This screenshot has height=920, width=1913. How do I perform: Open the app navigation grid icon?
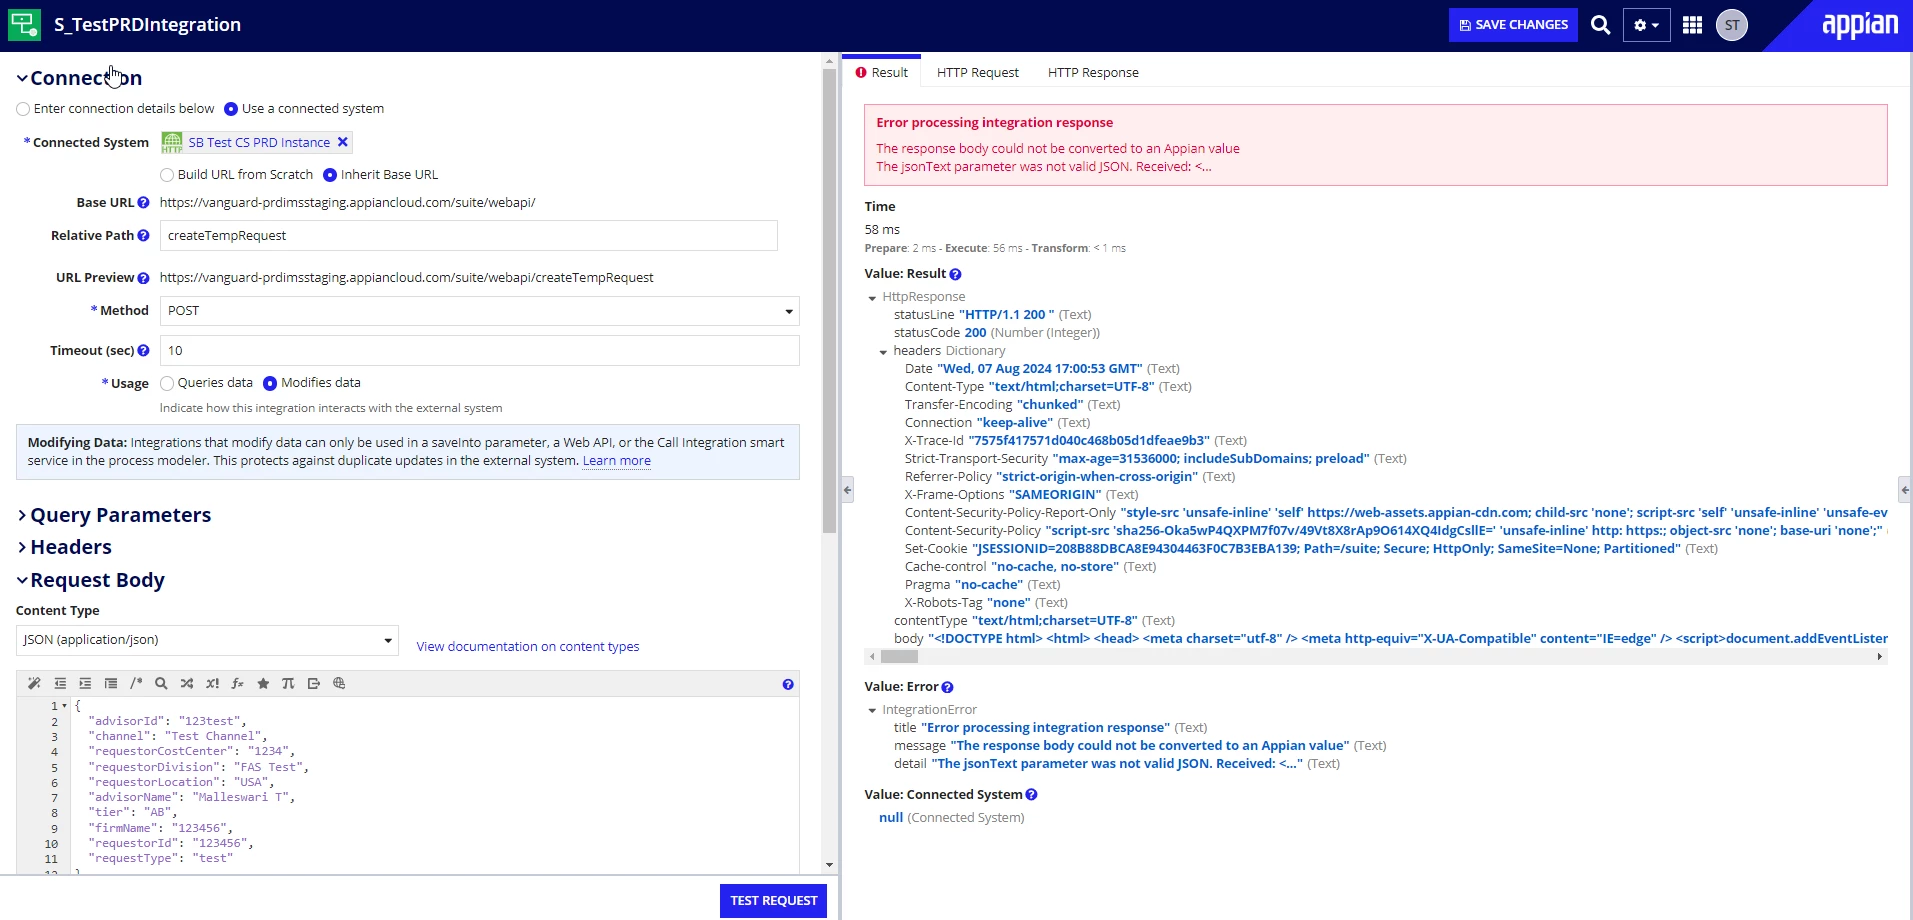coord(1692,25)
